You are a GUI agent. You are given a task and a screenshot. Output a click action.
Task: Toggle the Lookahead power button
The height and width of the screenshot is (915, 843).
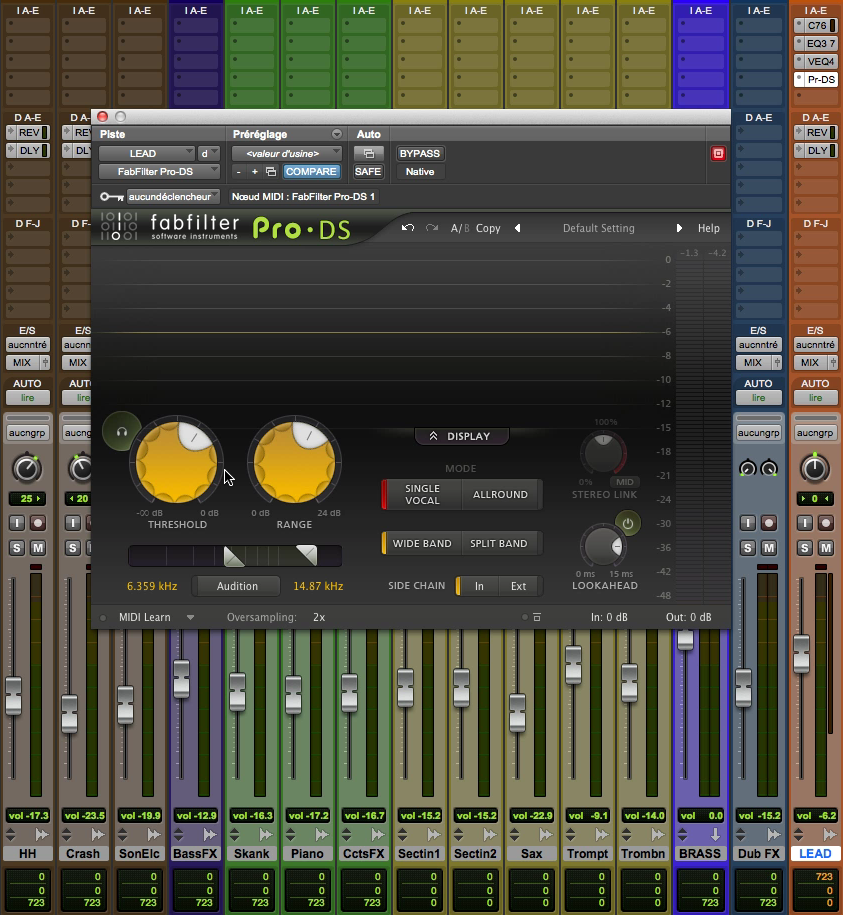pos(628,523)
